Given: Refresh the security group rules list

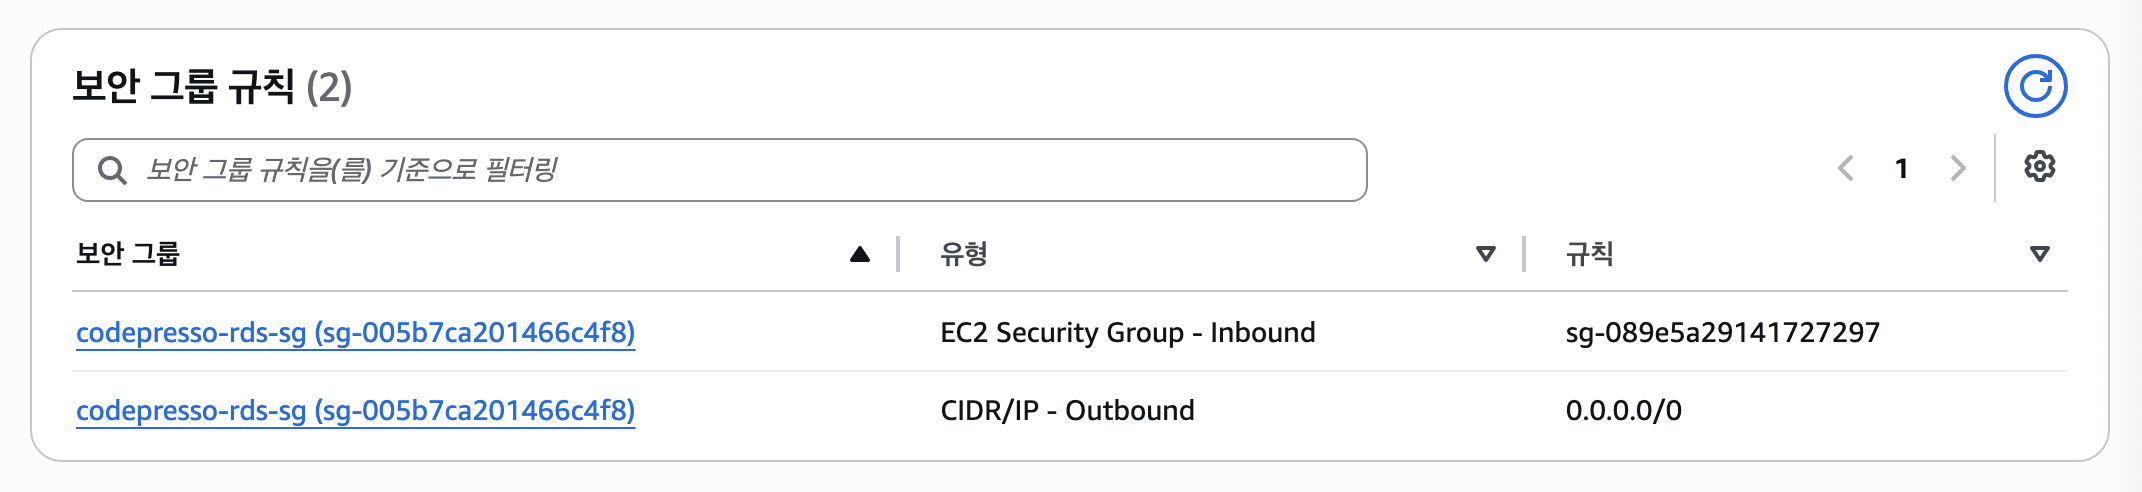Looking at the screenshot, I should click(x=2035, y=86).
